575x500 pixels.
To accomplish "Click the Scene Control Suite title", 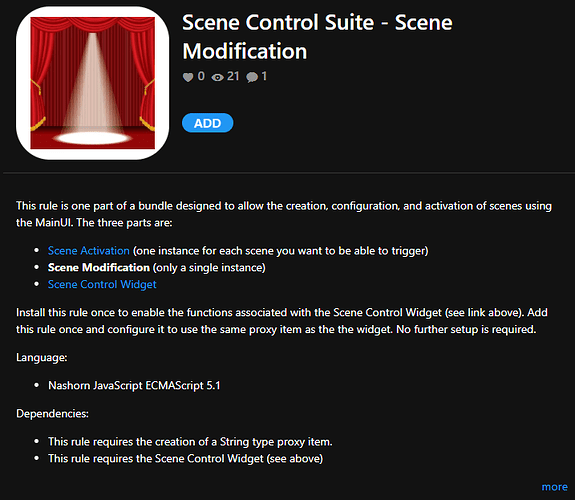I will point(317,37).
